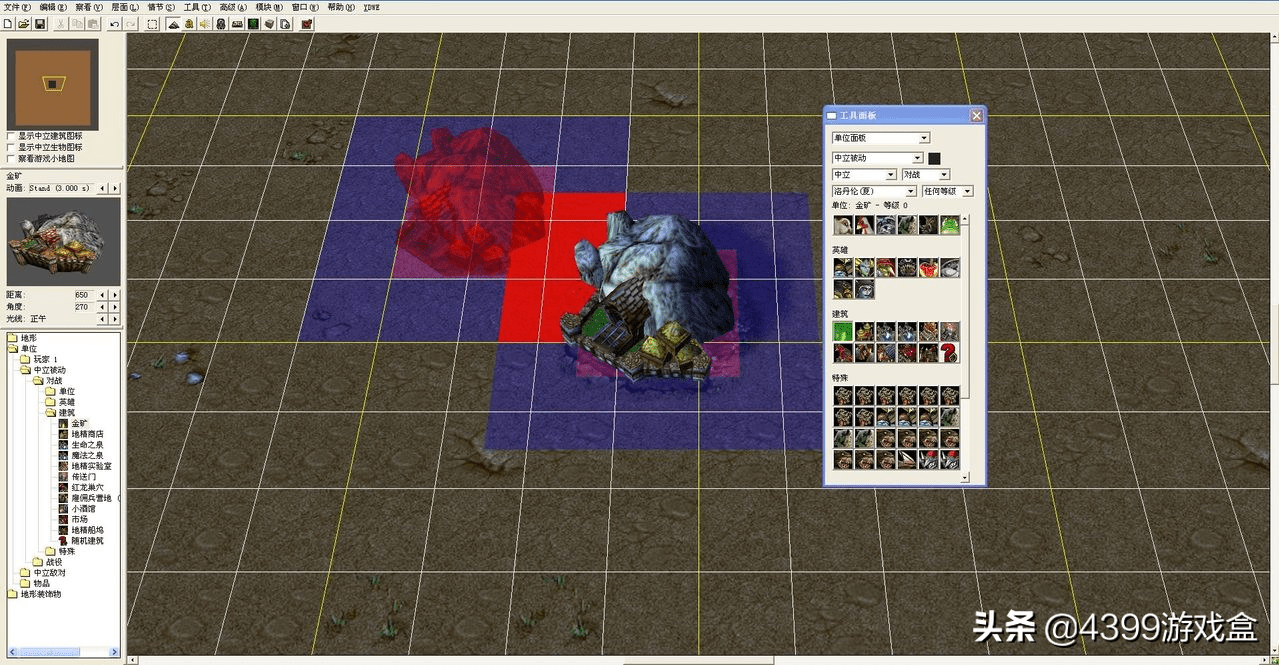Open the 工具 menu
Image resolution: width=1279 pixels, height=665 pixels.
pyautogui.click(x=197, y=7)
